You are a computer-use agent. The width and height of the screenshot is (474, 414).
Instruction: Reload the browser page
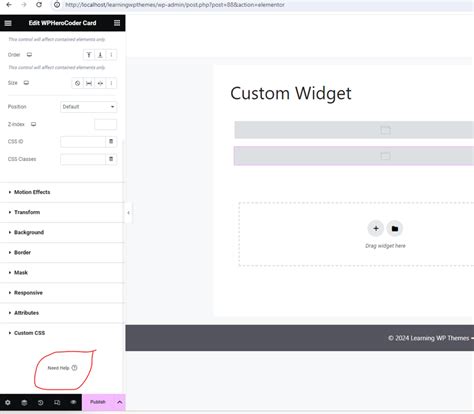[39, 5]
